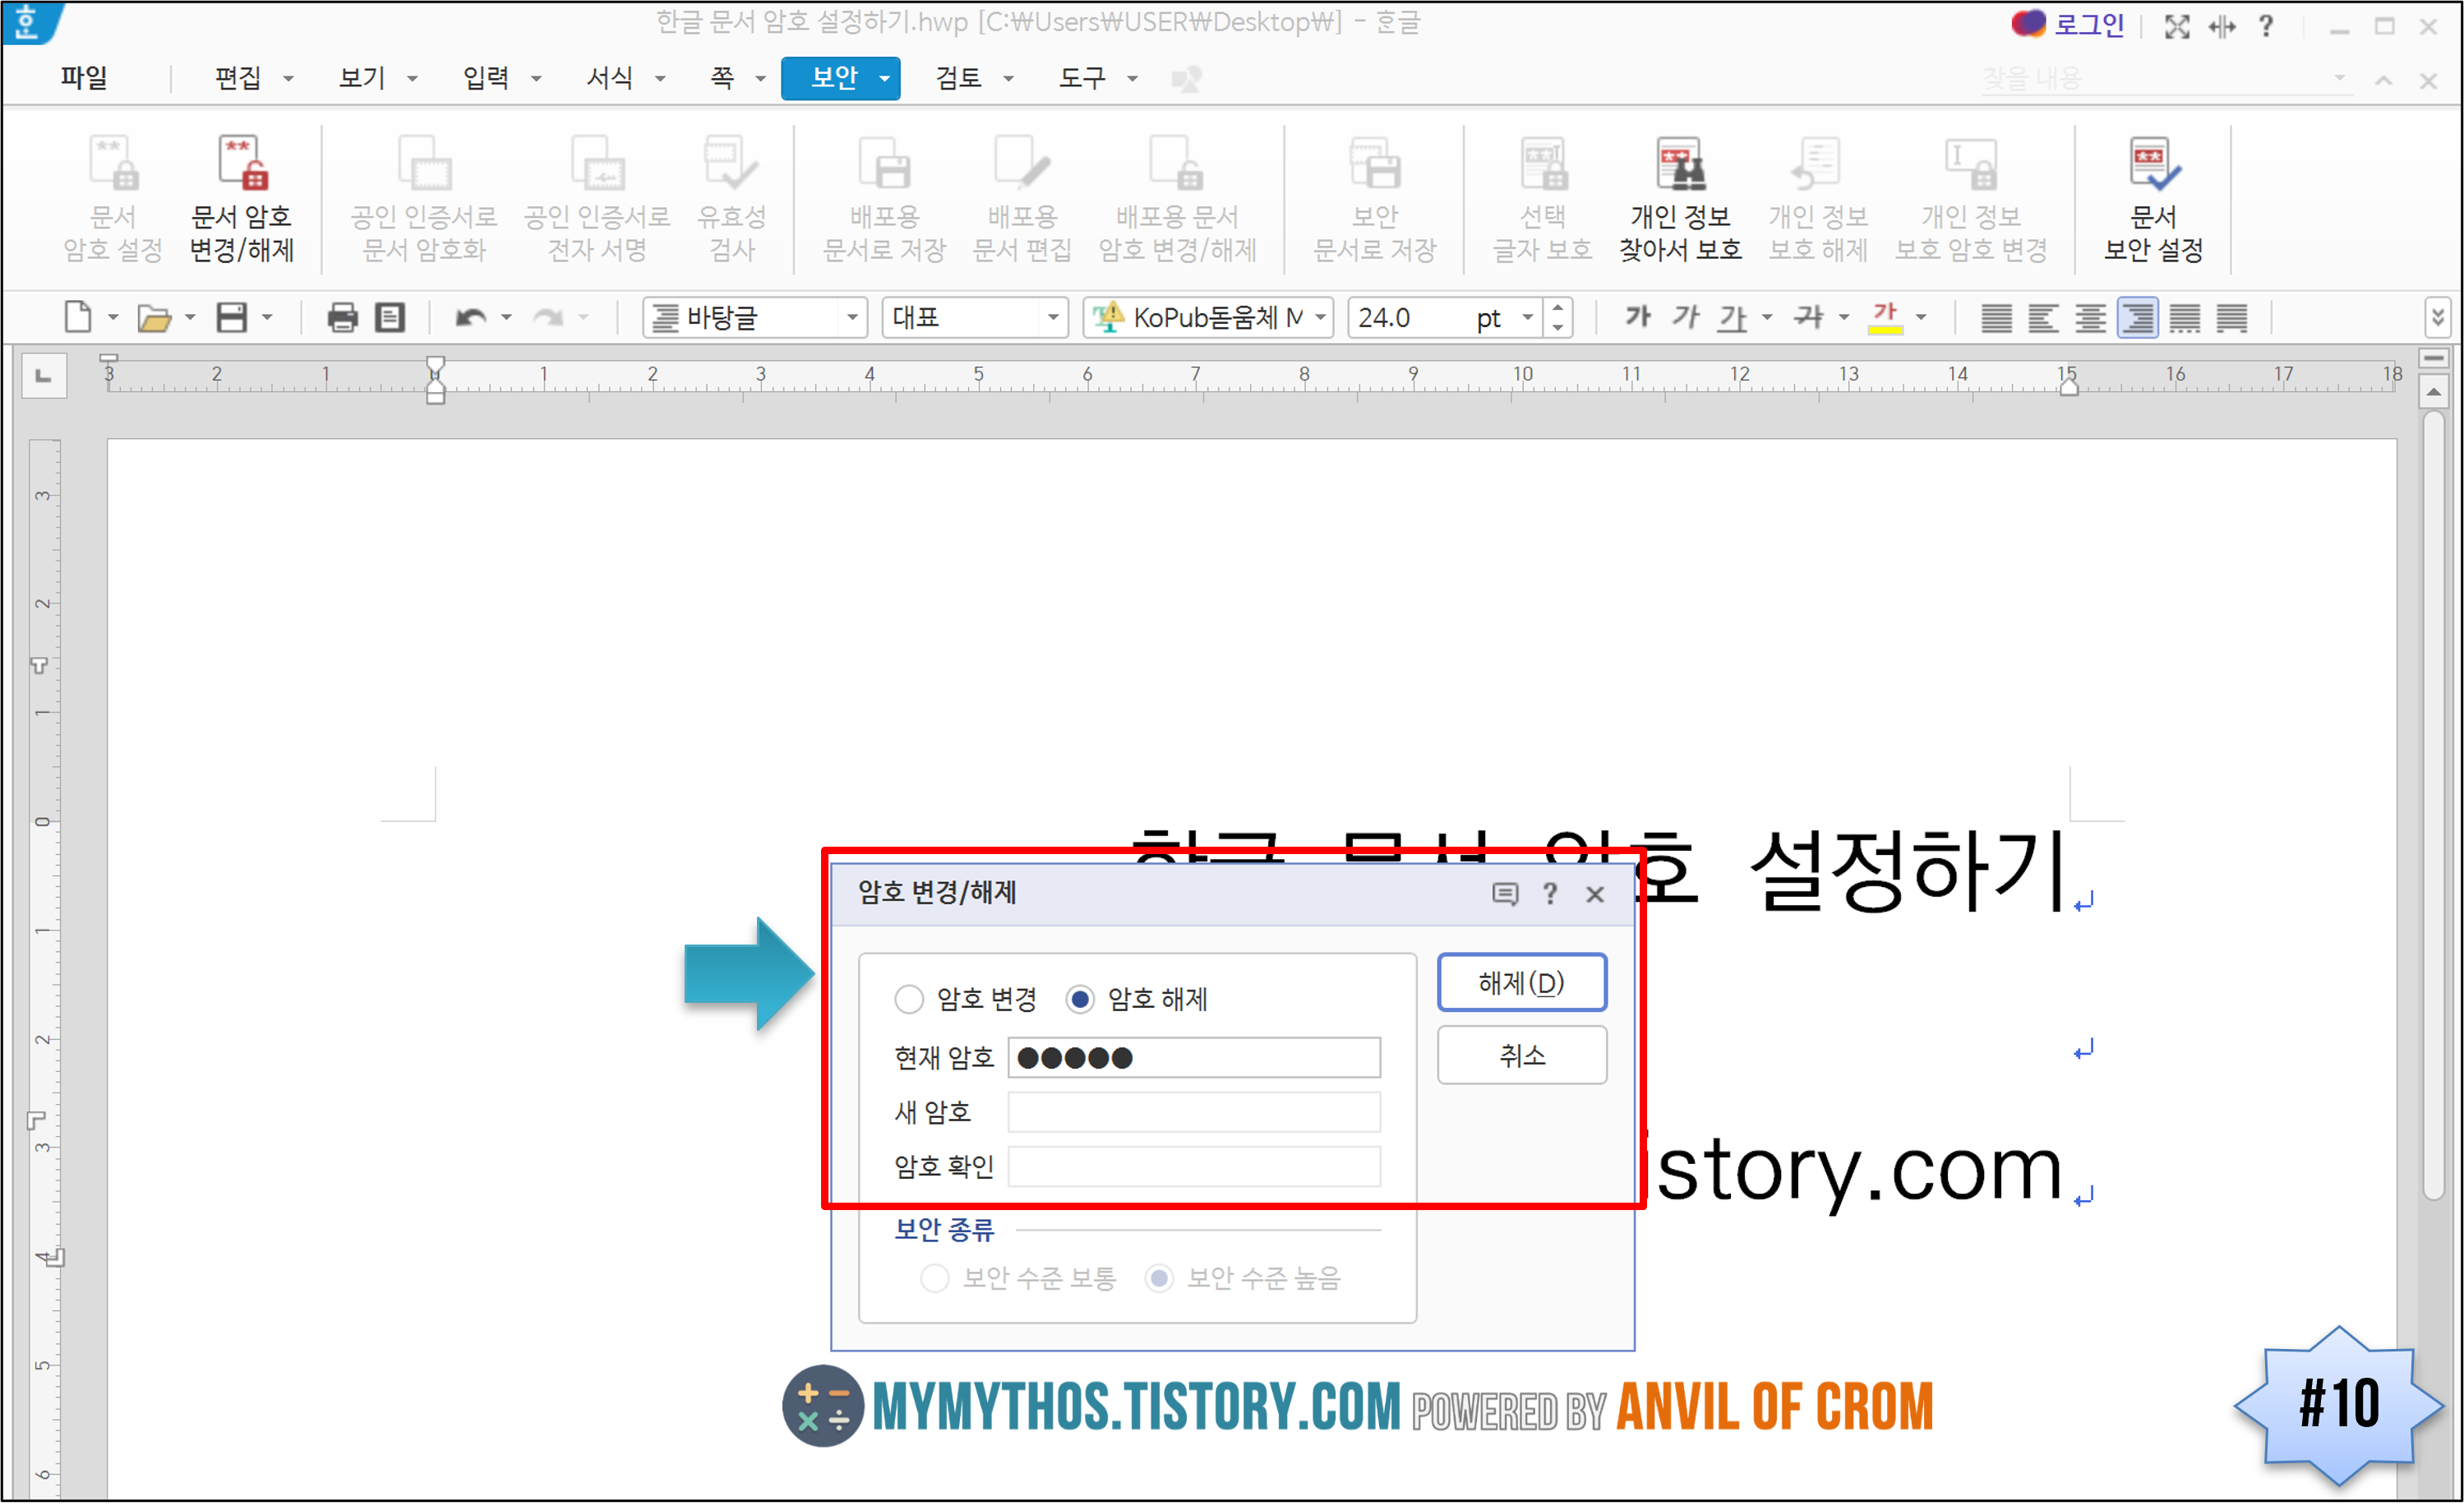
Task: Click the open folder icon
Action: pyautogui.click(x=153, y=318)
